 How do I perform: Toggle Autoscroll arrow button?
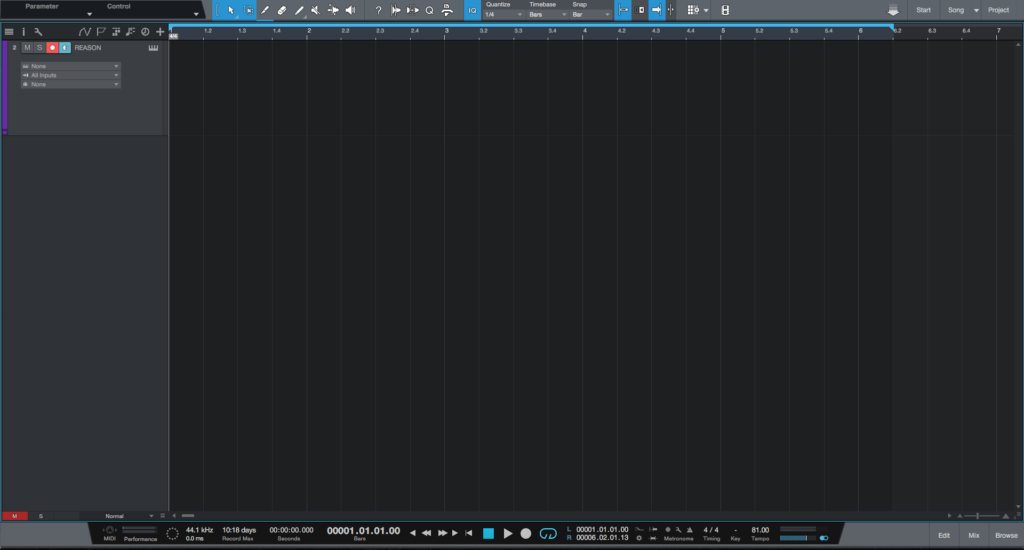pyautogui.click(x=656, y=10)
